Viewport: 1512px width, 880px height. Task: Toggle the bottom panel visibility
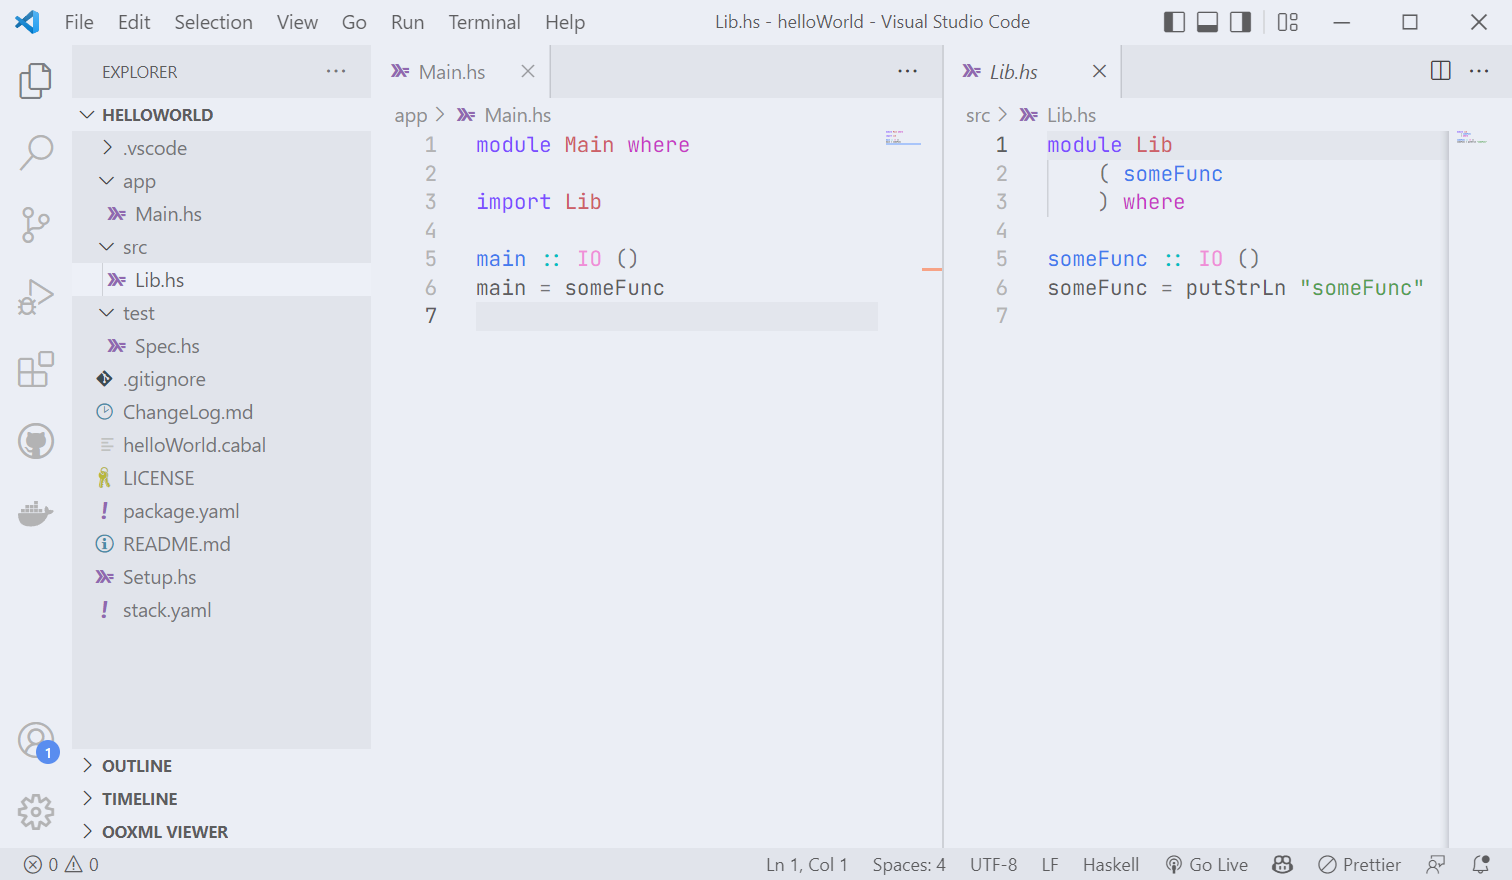[1207, 21]
